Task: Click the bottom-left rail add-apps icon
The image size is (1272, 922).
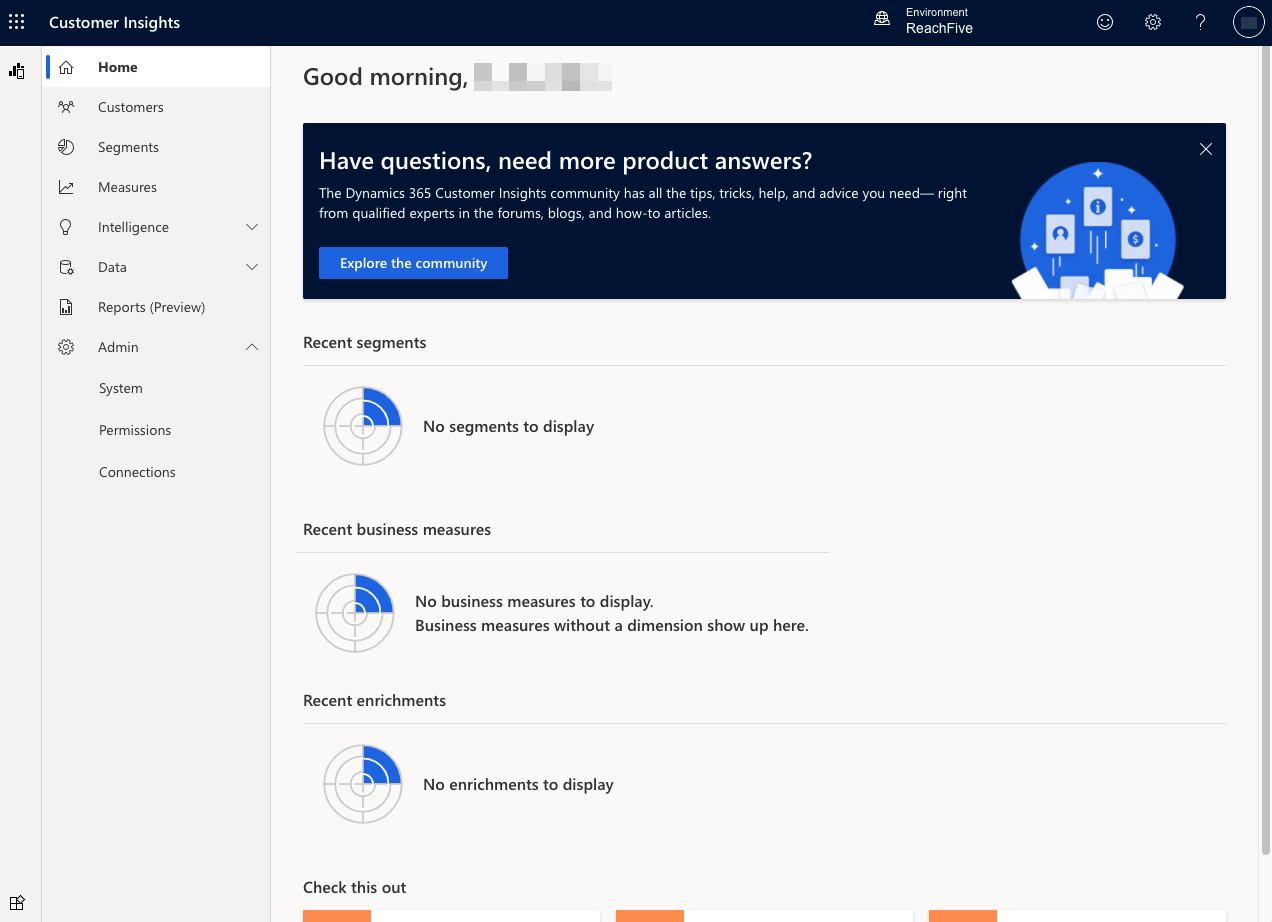Action: (16, 902)
